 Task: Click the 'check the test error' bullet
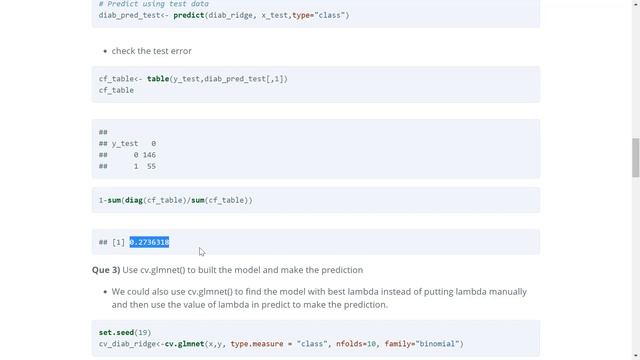[151, 51]
